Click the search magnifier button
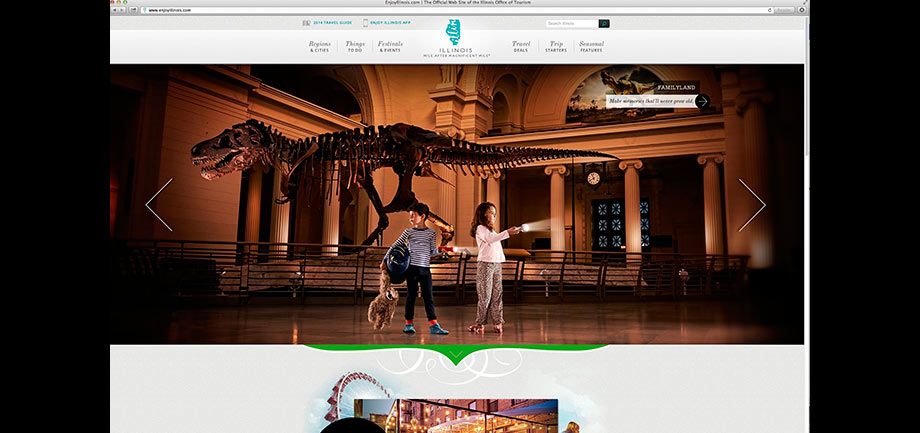Image resolution: width=920 pixels, height=433 pixels. tap(604, 23)
